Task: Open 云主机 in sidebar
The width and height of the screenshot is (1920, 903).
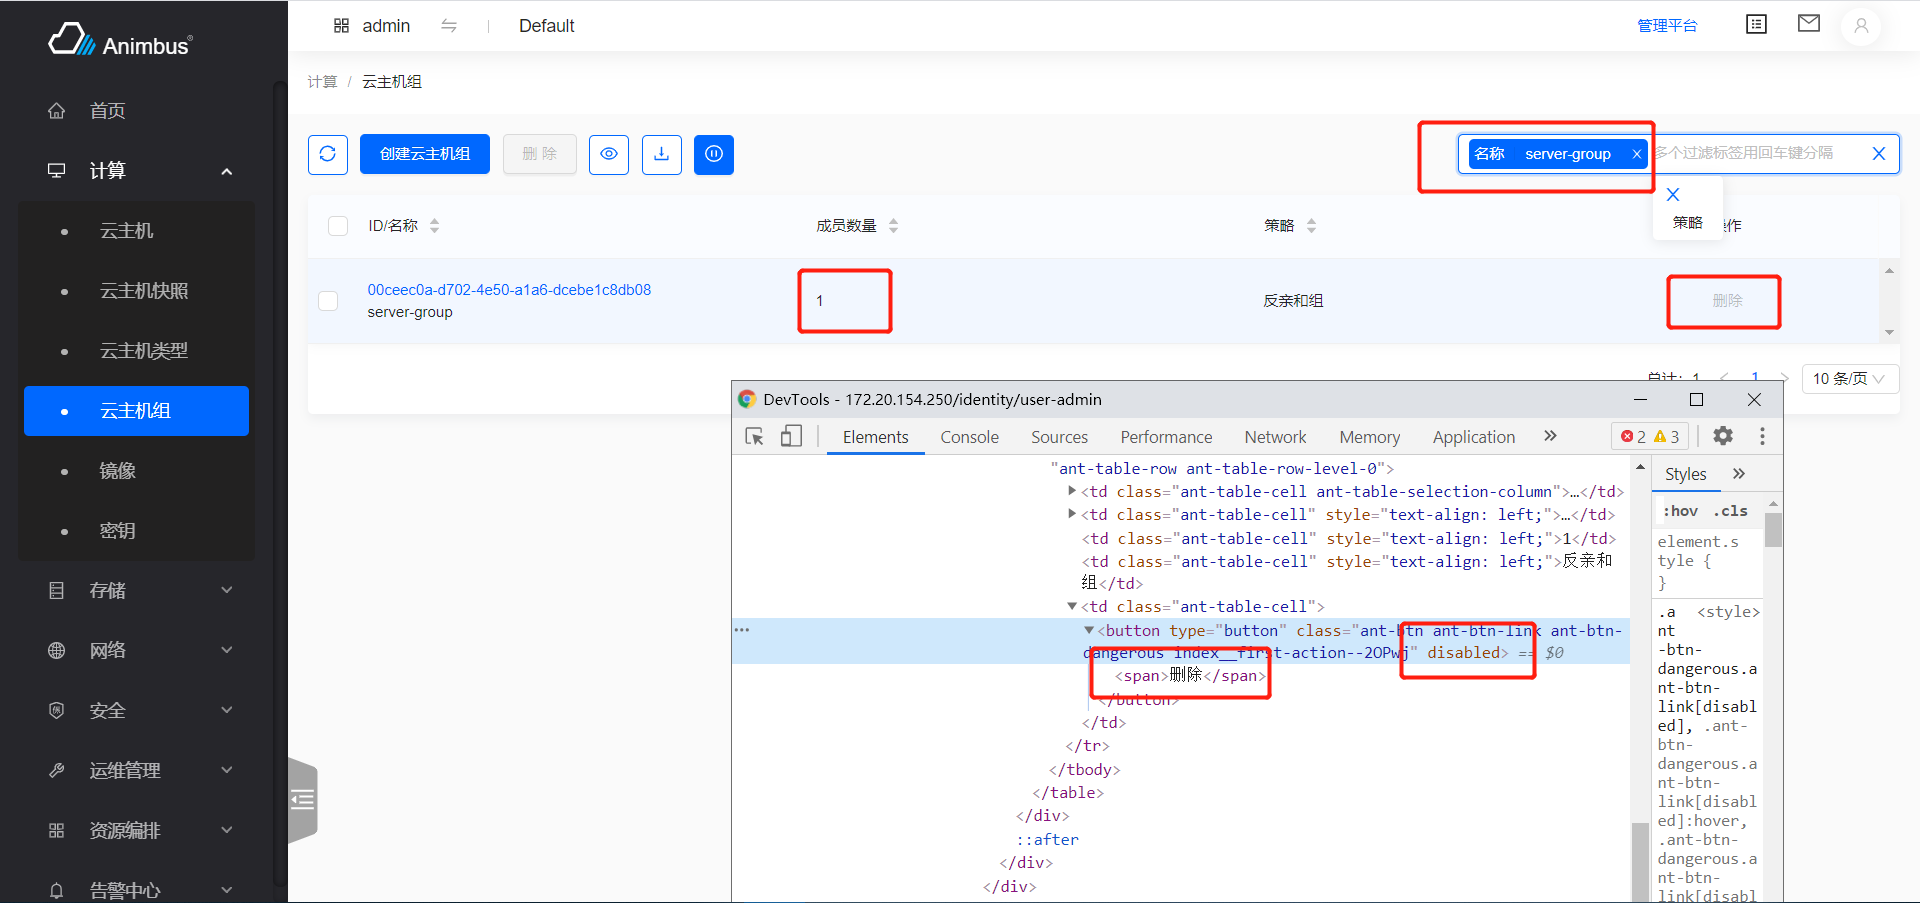Action: [x=126, y=231]
